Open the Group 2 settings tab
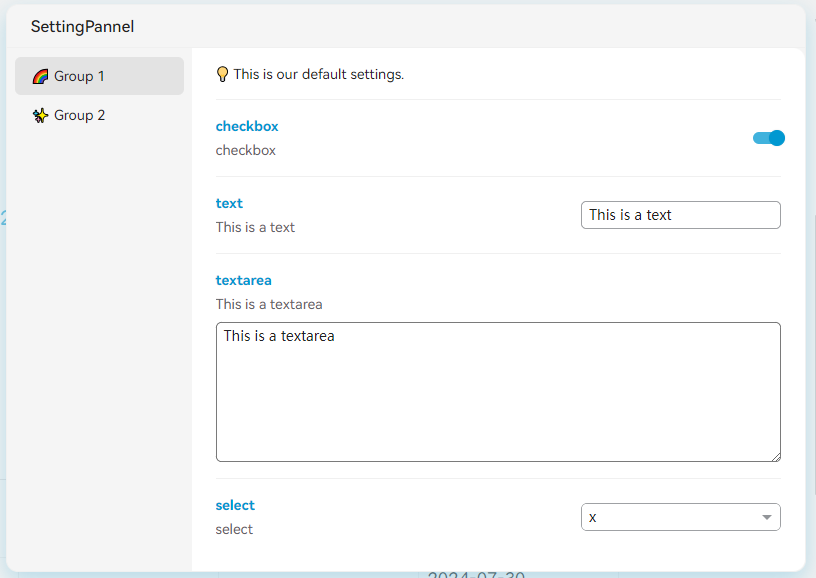The height and width of the screenshot is (578, 816). point(99,115)
